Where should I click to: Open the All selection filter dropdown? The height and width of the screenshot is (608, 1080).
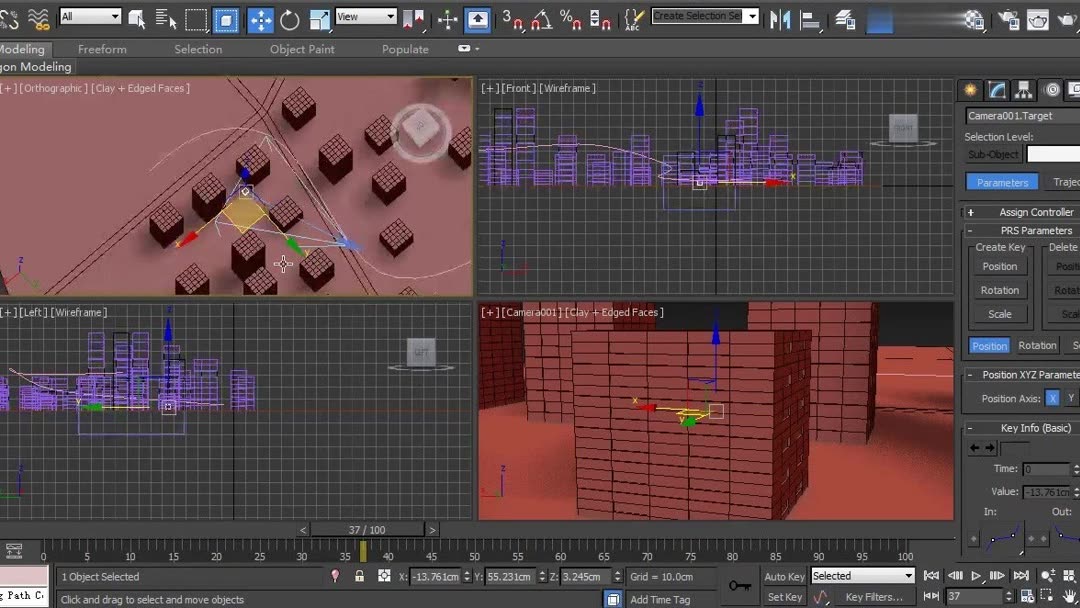click(90, 17)
